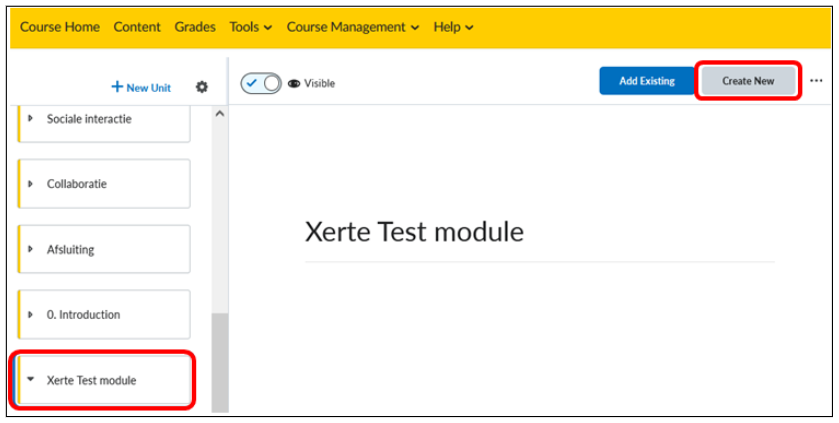Open the Tools dropdown menu
This screenshot has height=423, width=839.
tap(250, 27)
